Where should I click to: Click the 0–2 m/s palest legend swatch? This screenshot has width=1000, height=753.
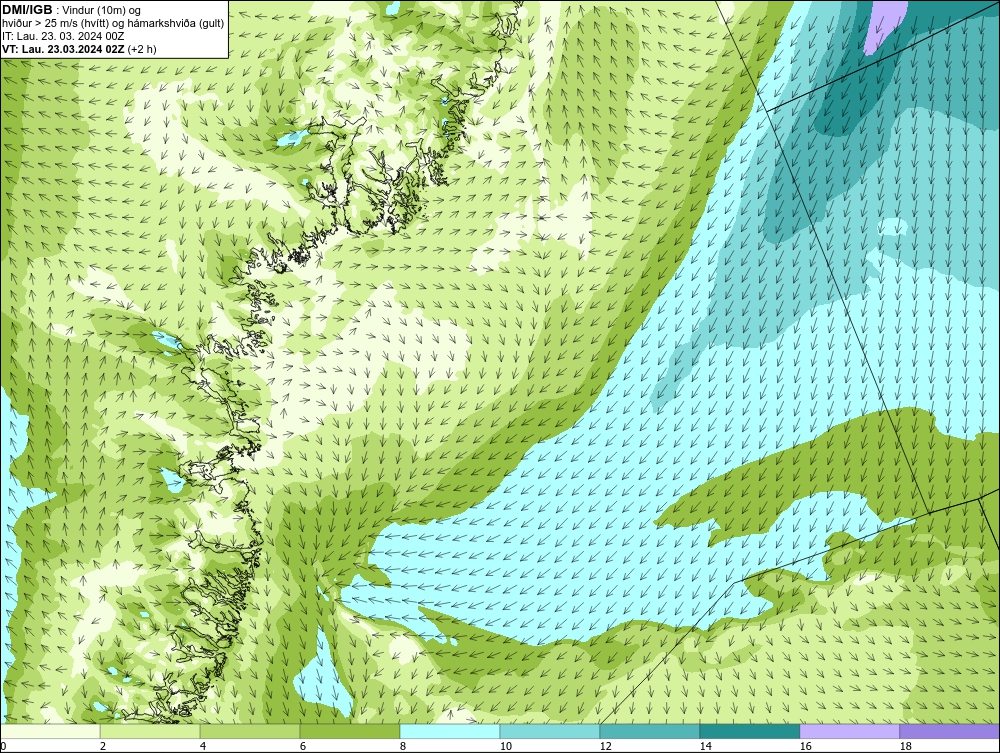[50, 731]
